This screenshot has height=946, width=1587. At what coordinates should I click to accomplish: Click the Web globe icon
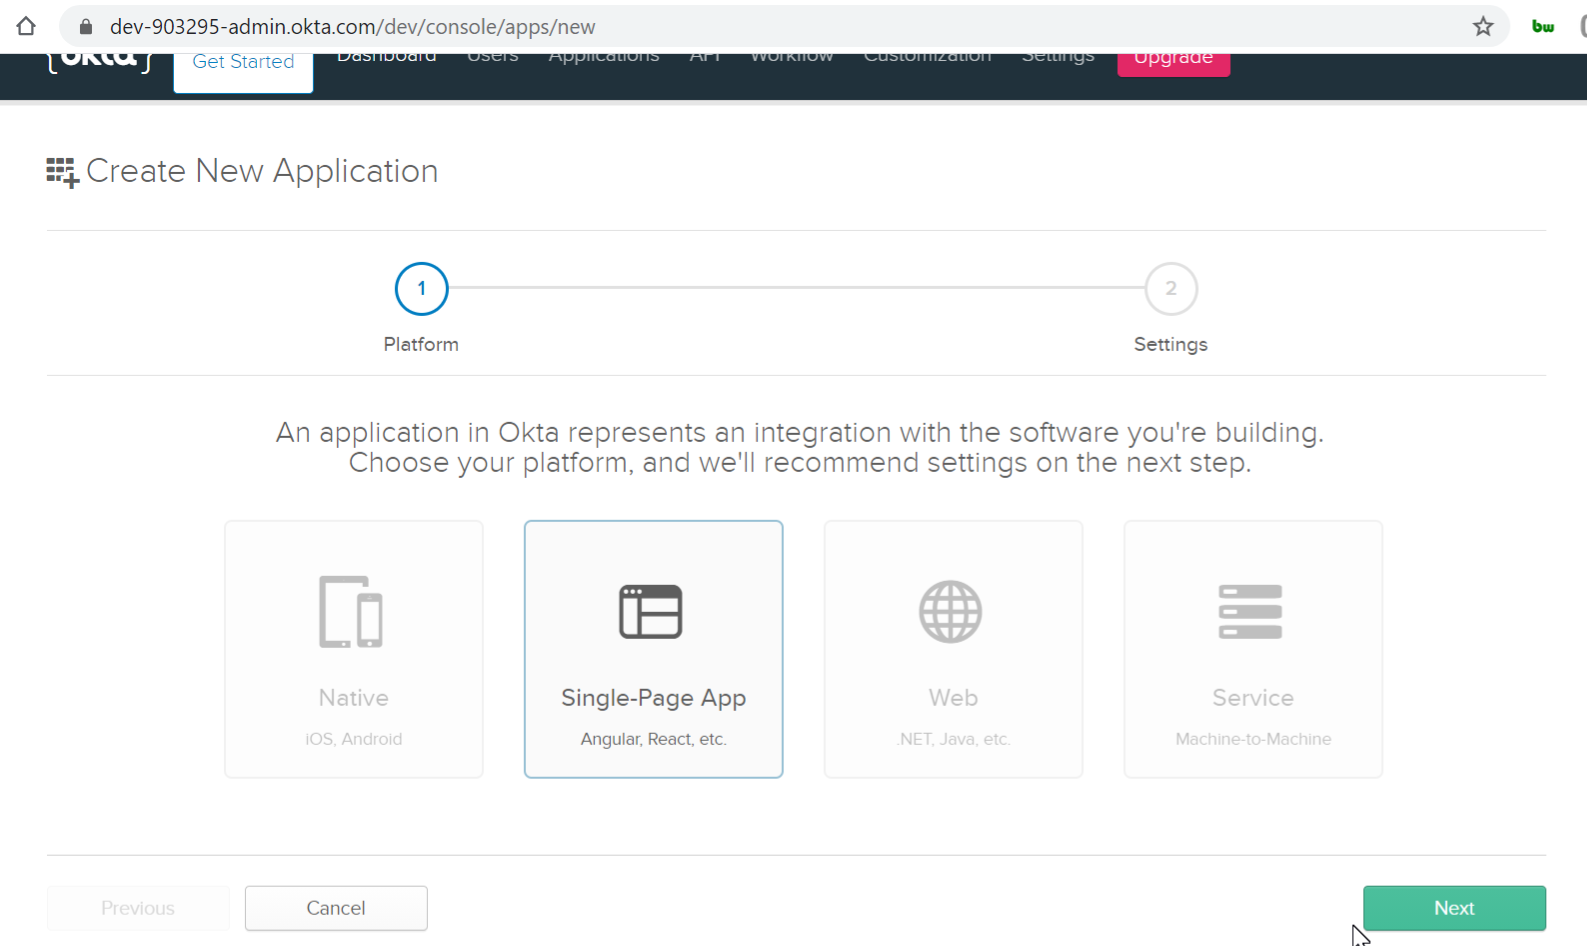tap(951, 611)
